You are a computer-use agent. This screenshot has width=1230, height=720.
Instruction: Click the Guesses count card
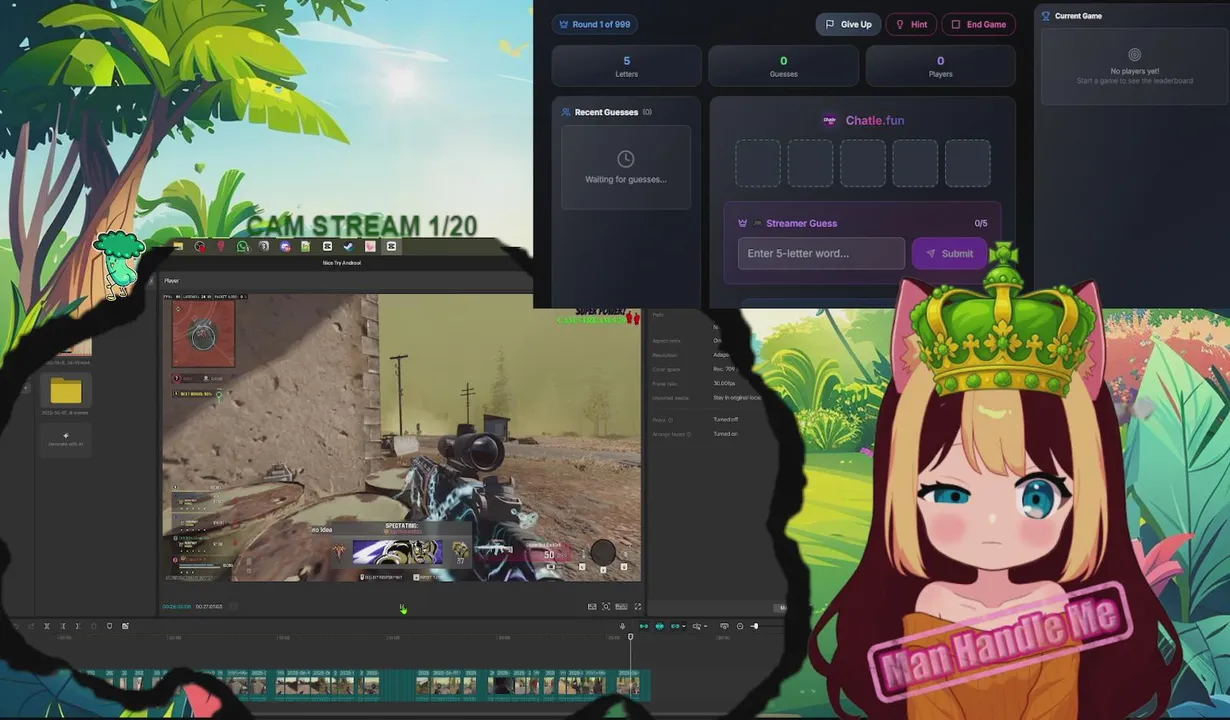783,66
